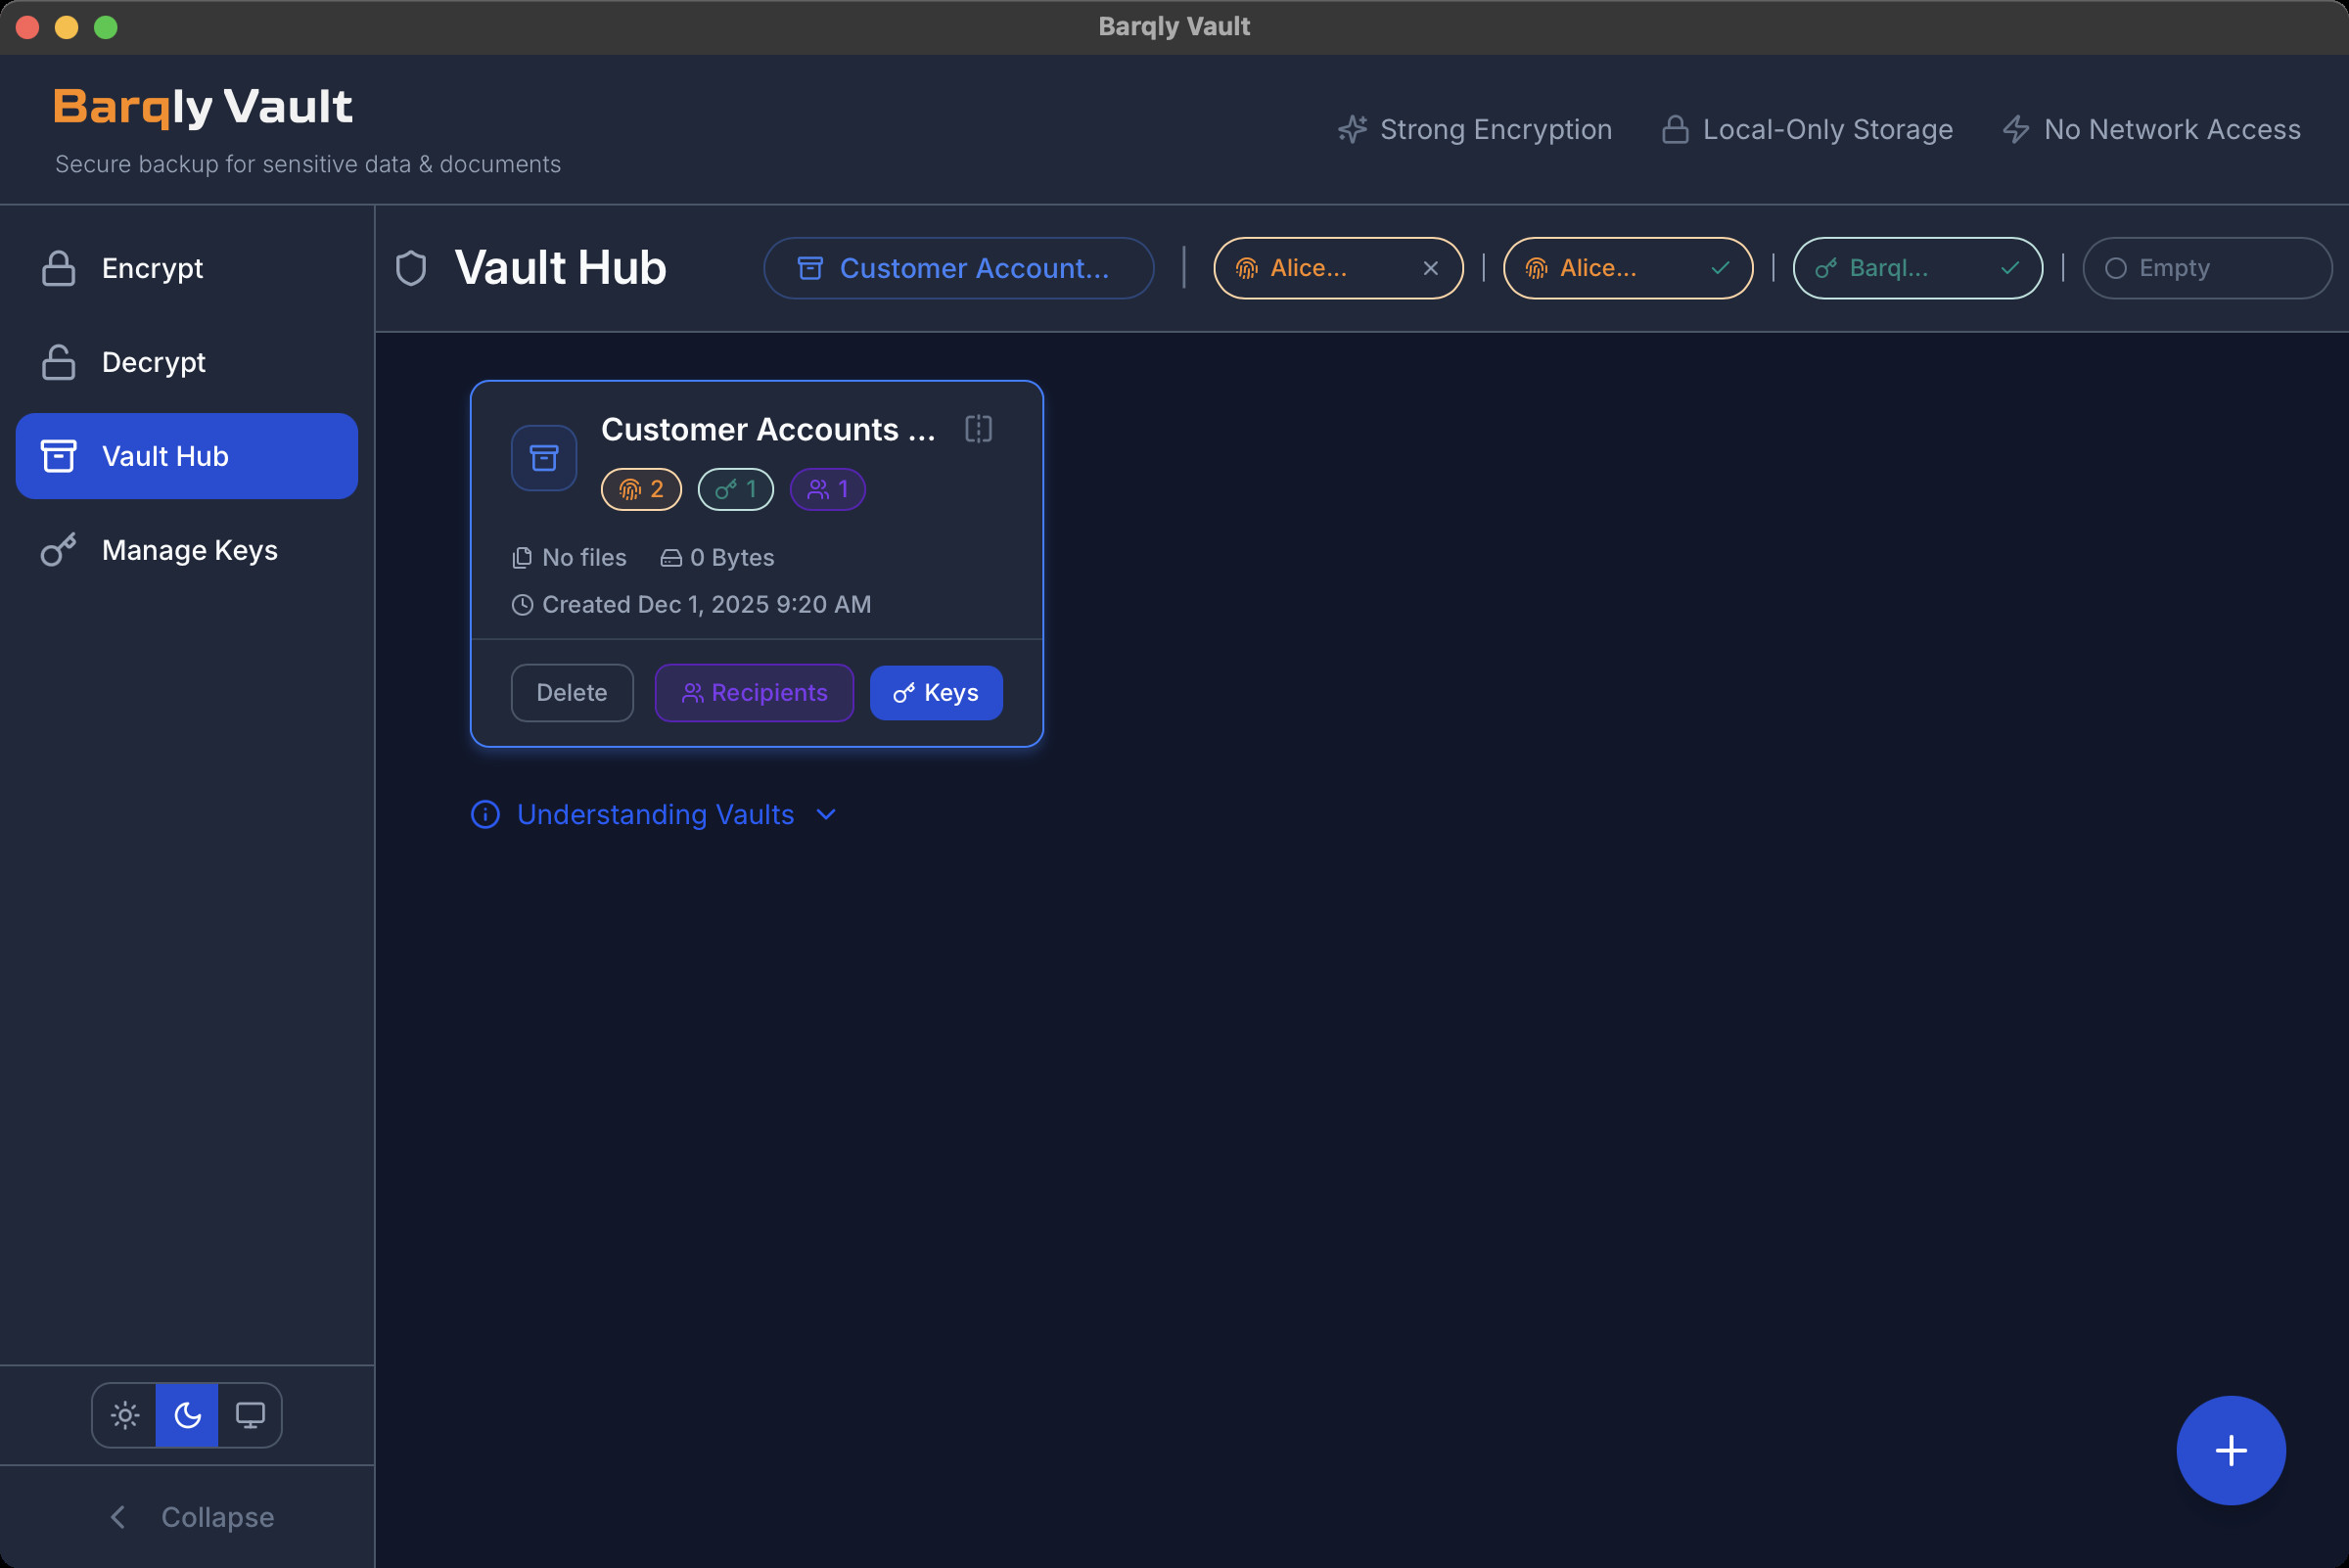Click the shield icon beside Vault Hub title
Viewport: 2349px width, 1568px height.
coord(411,268)
